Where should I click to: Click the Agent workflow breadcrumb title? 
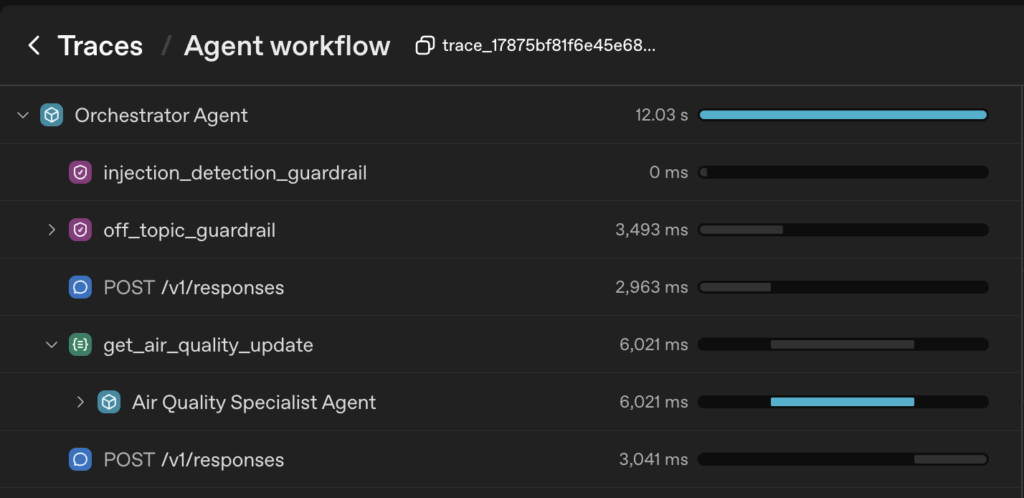[287, 46]
